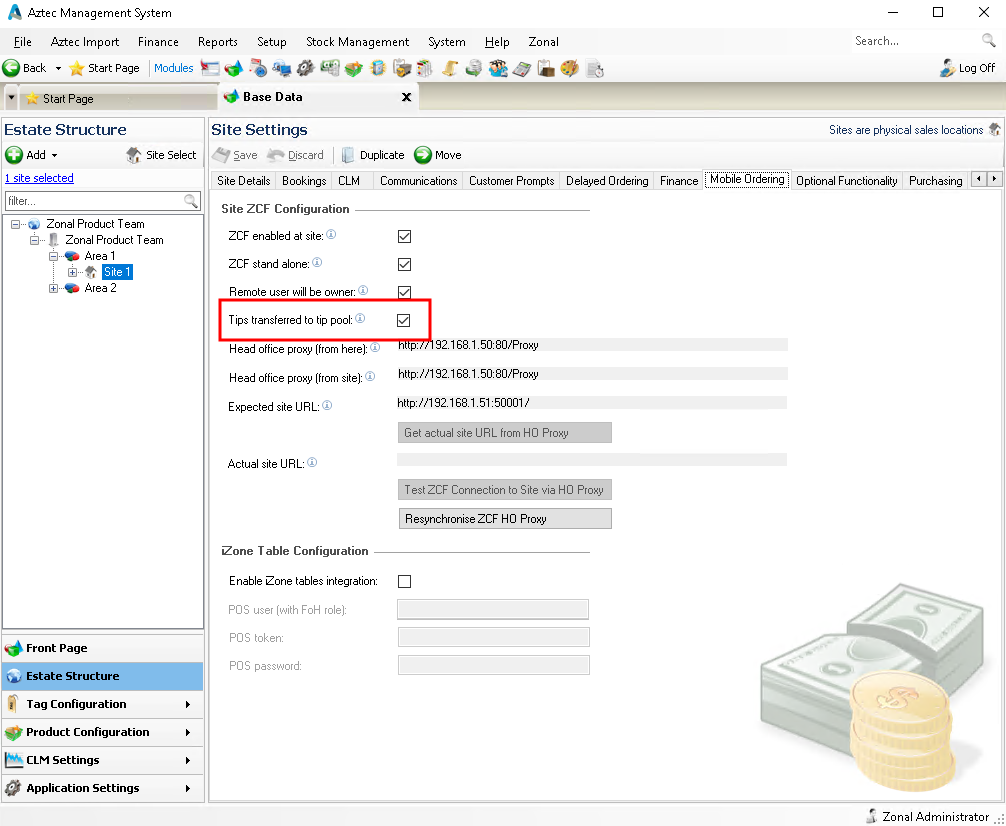Switch to the Optional Functionality tab
Screen dimensions: 1006x826
[x=846, y=181]
